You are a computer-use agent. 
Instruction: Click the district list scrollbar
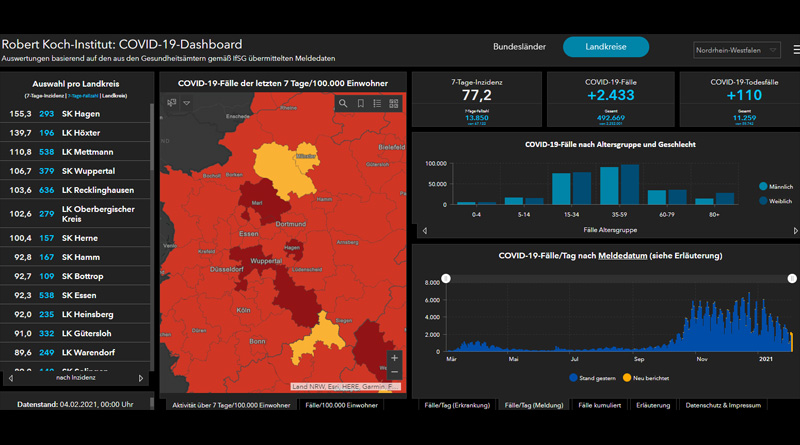(x=152, y=137)
